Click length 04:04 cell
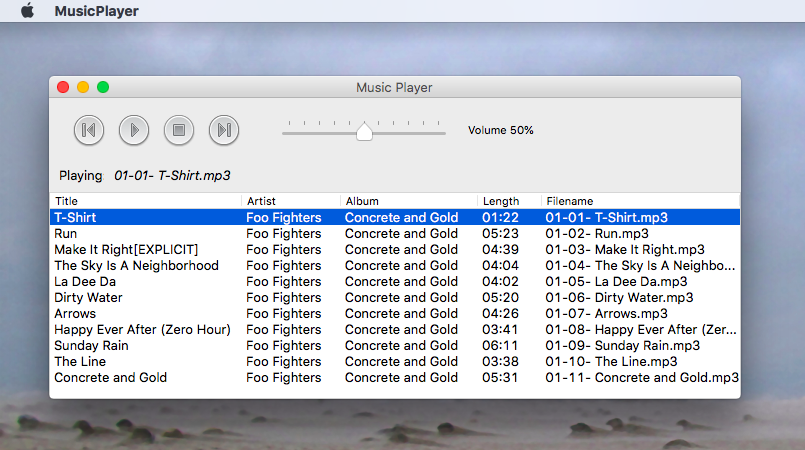 click(501, 265)
